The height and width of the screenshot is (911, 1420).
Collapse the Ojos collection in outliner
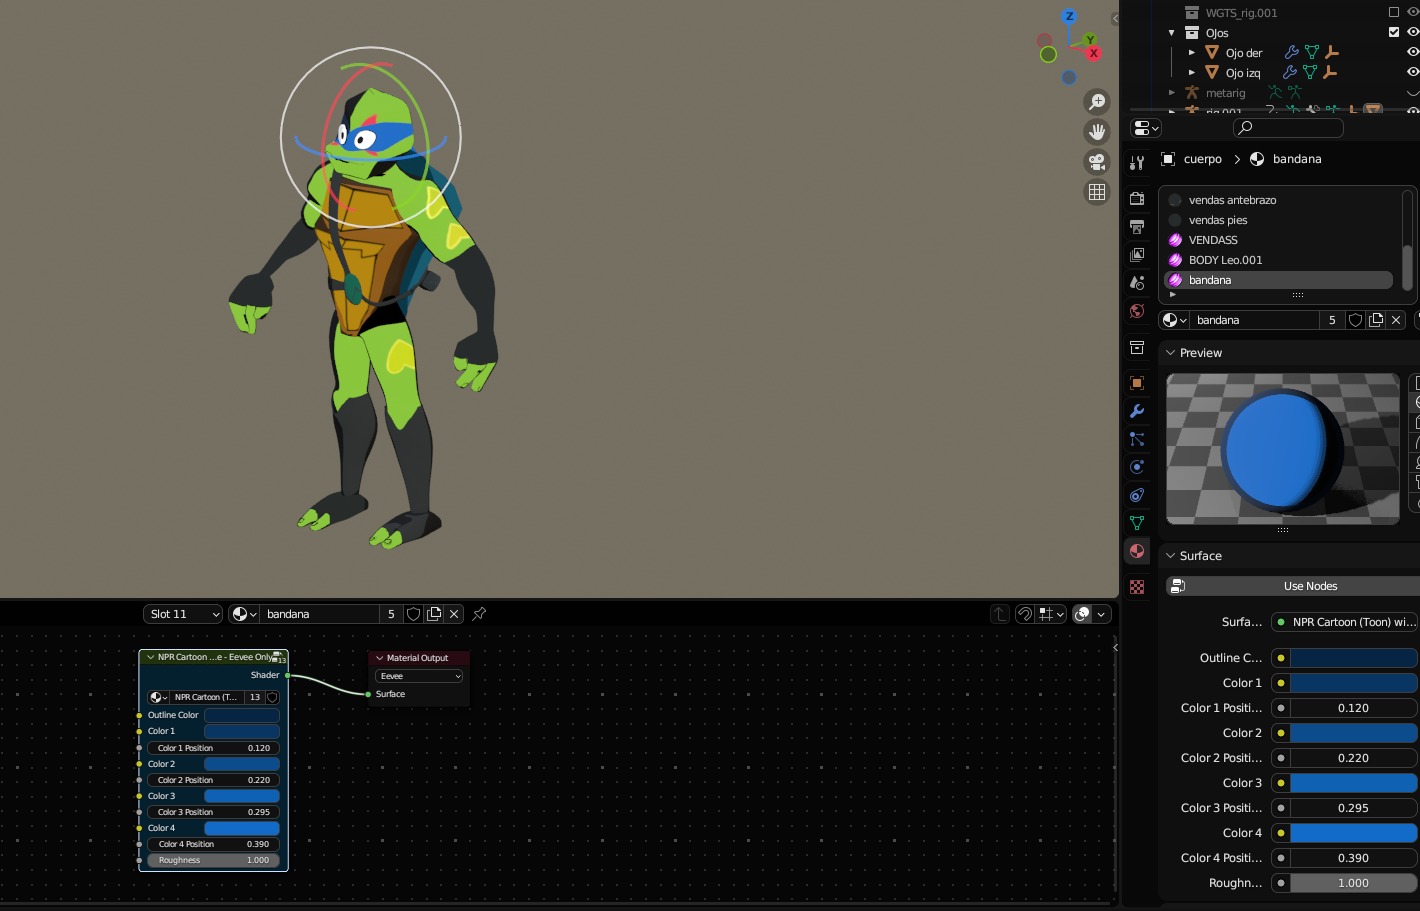[1172, 33]
